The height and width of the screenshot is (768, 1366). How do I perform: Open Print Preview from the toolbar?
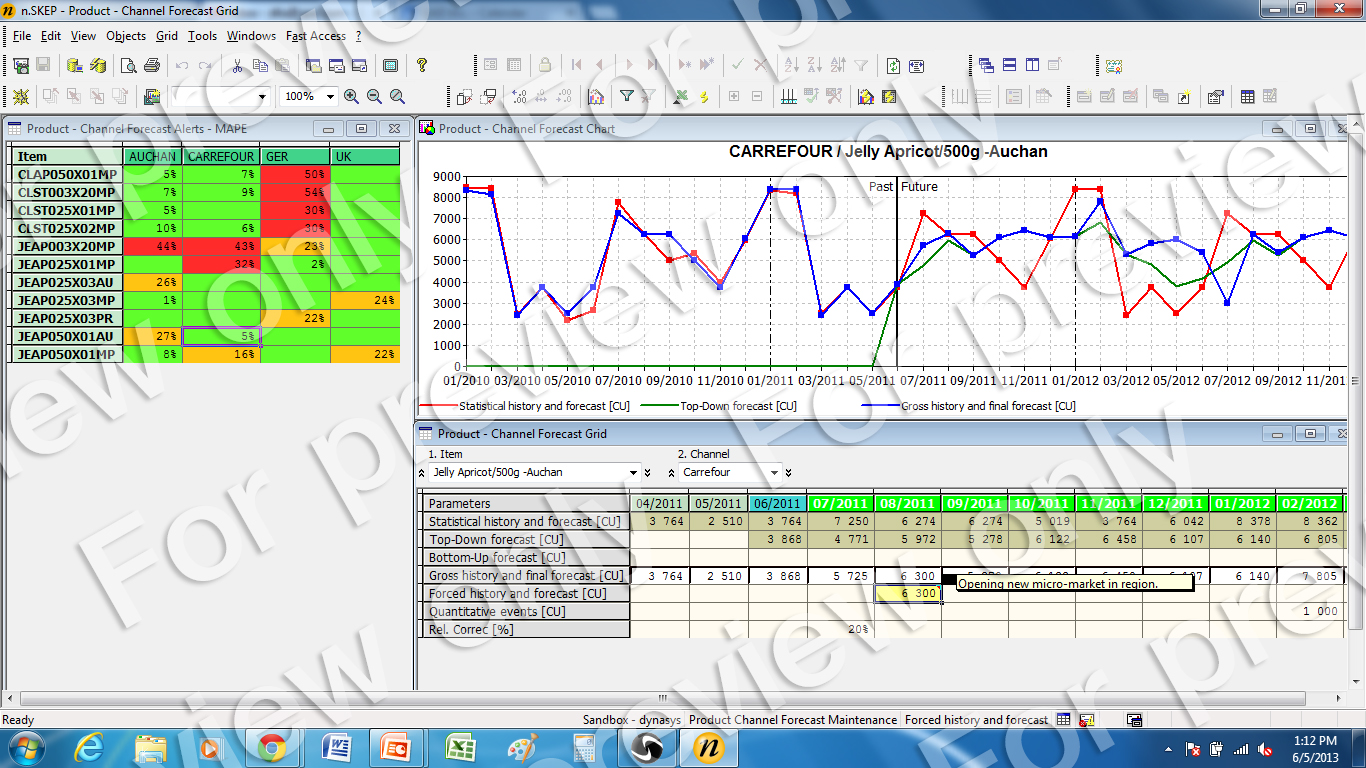tap(129, 66)
